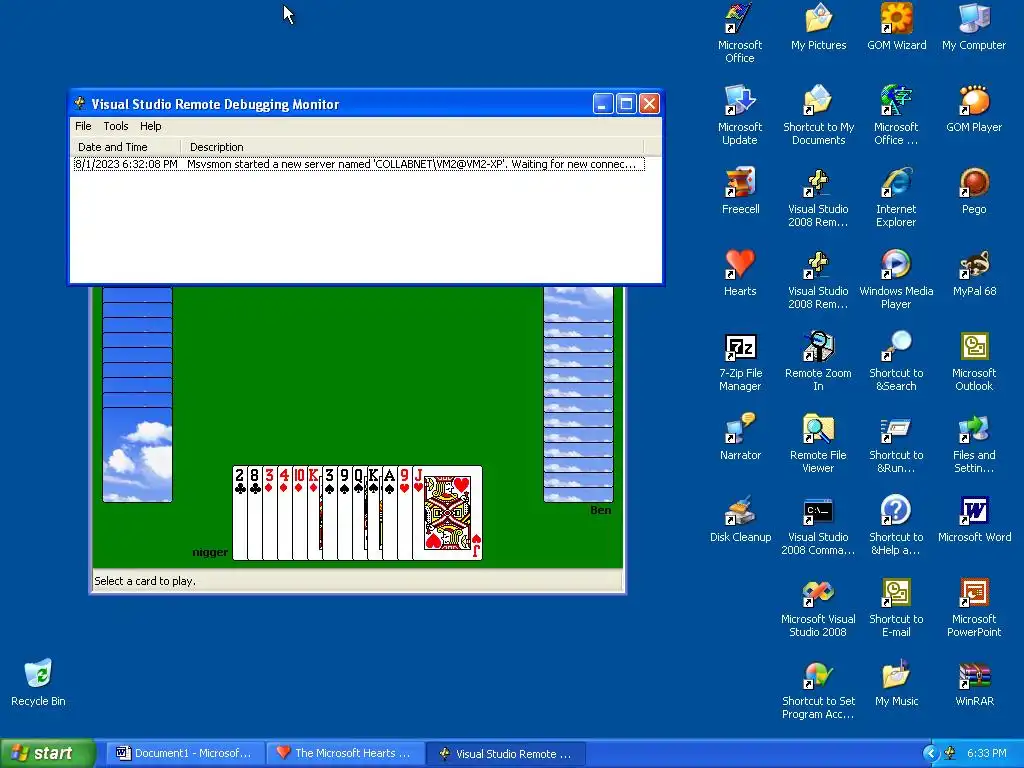The width and height of the screenshot is (1024, 768).
Task: Play the 9 of hearts card
Action: (405, 513)
